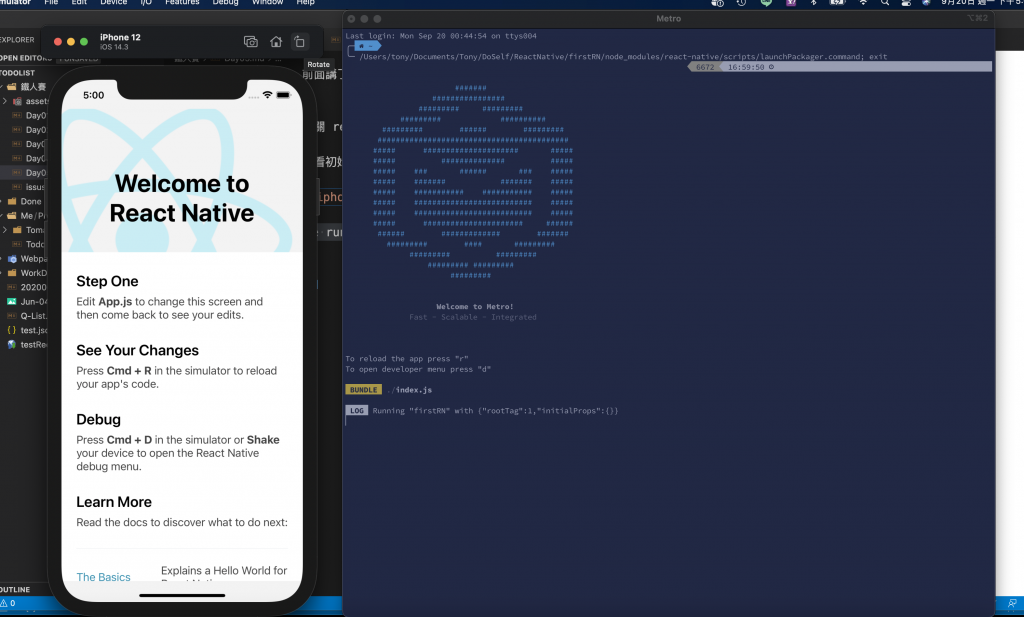Tap the Wi-Fi icon in the iPhone status bar

(267, 95)
